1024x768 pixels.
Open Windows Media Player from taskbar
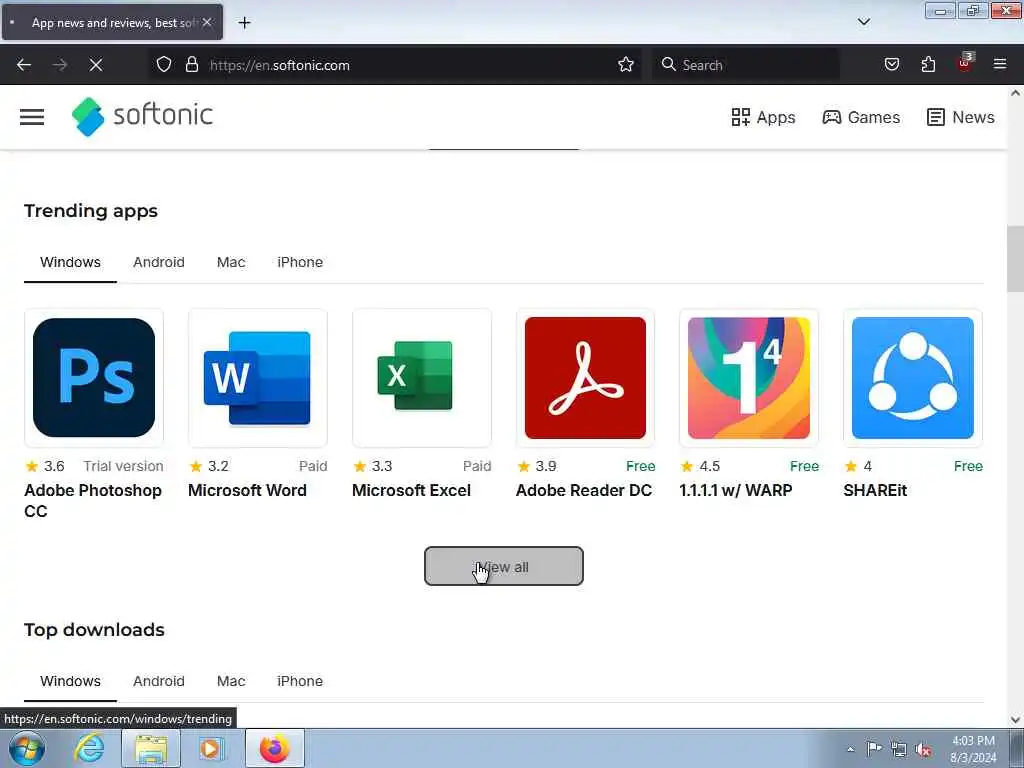pos(210,748)
